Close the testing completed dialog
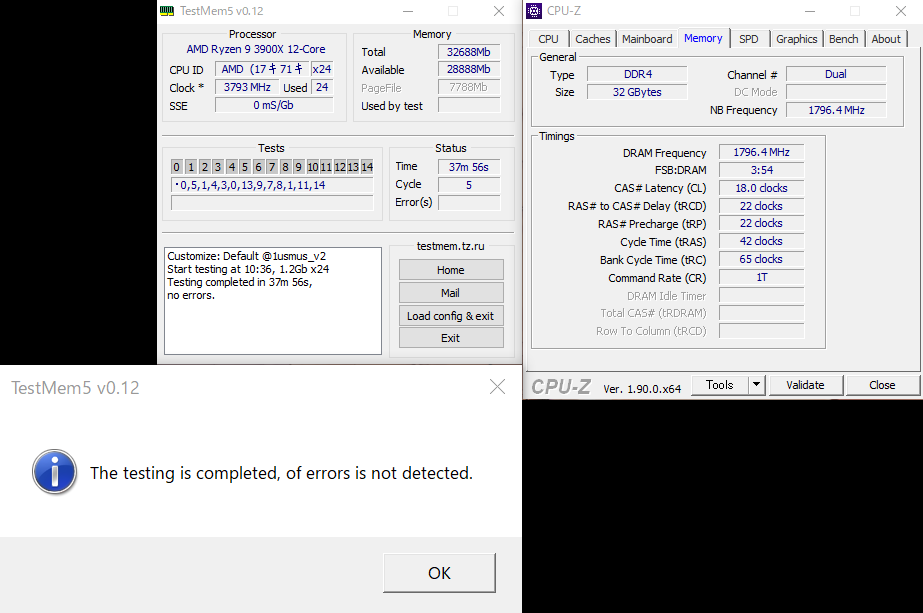 [497, 387]
